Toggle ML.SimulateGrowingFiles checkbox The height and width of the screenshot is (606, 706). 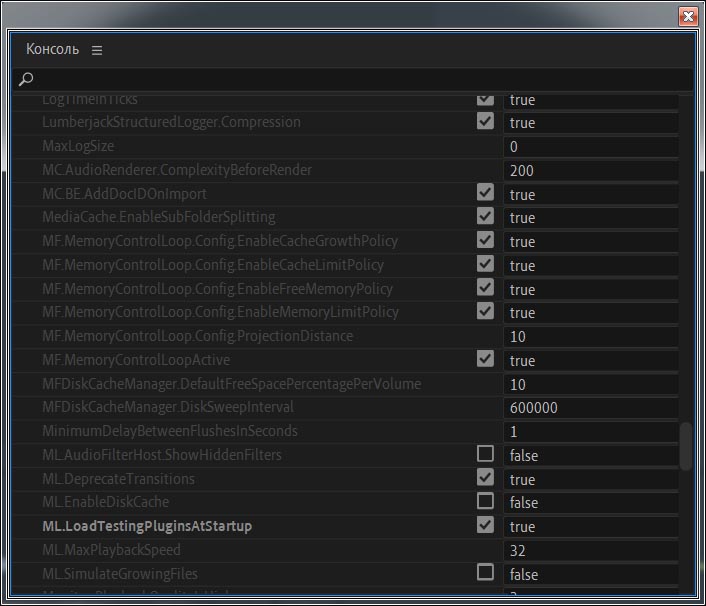485,573
